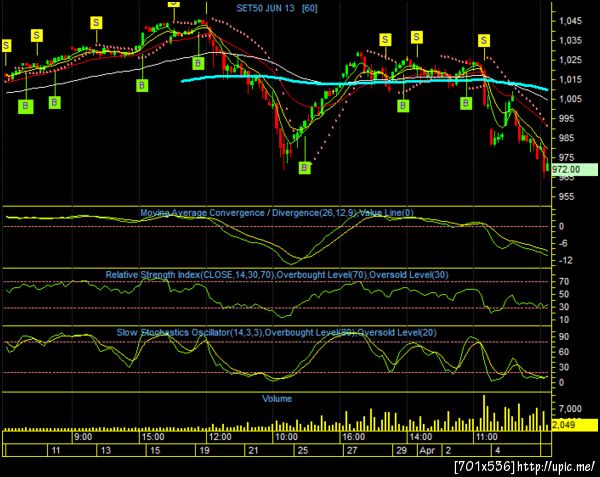Click the 985 price axis value
Viewport: 600px width, 477px height.
coord(566,138)
